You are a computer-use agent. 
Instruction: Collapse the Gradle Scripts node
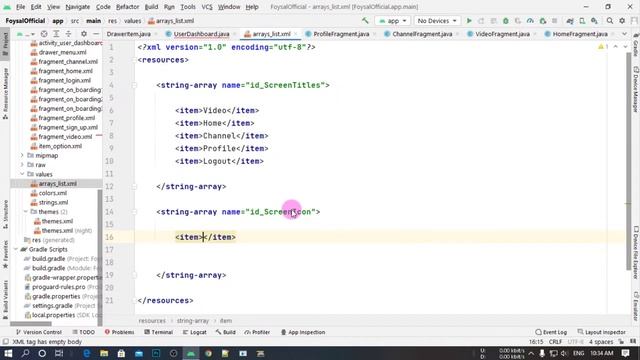click(16, 249)
